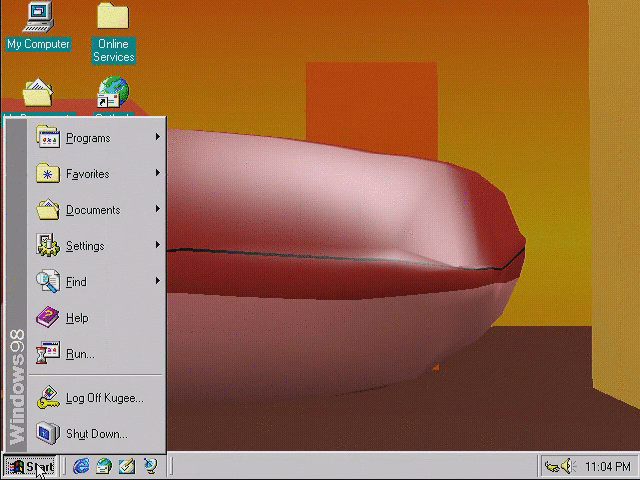This screenshot has height=480, width=640.
Task: Select Programs in the Start menu
Action: [x=97, y=138]
